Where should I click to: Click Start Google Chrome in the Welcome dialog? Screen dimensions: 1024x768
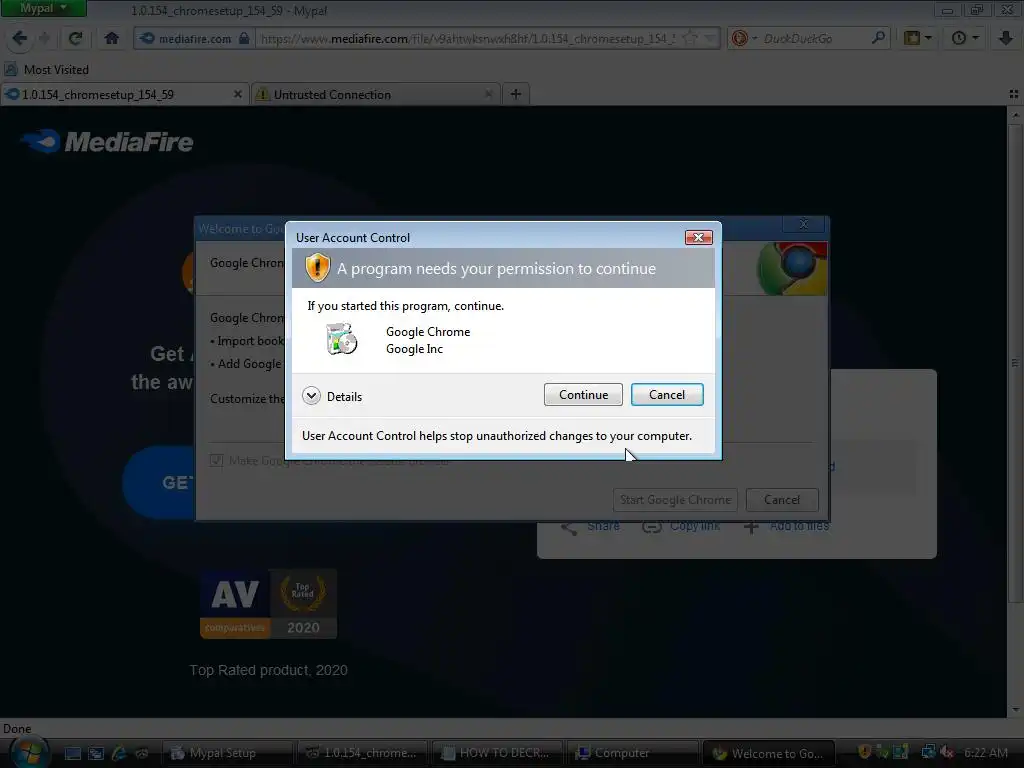(675, 500)
